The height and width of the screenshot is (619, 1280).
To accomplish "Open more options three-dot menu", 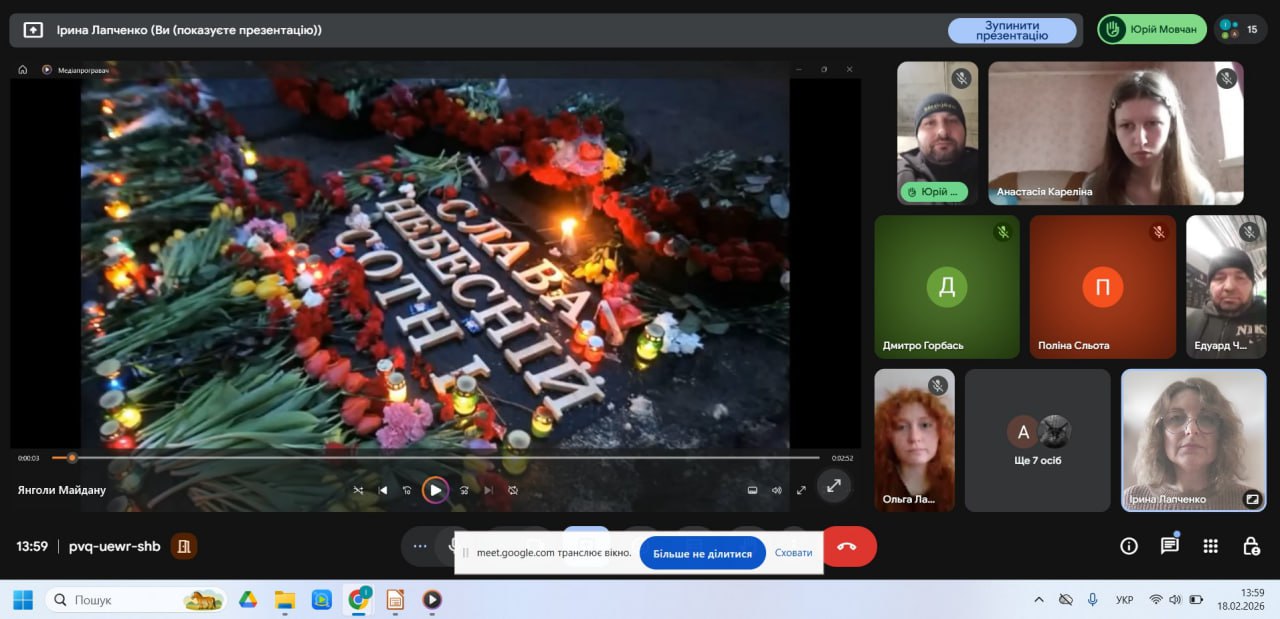I will pyautogui.click(x=420, y=546).
